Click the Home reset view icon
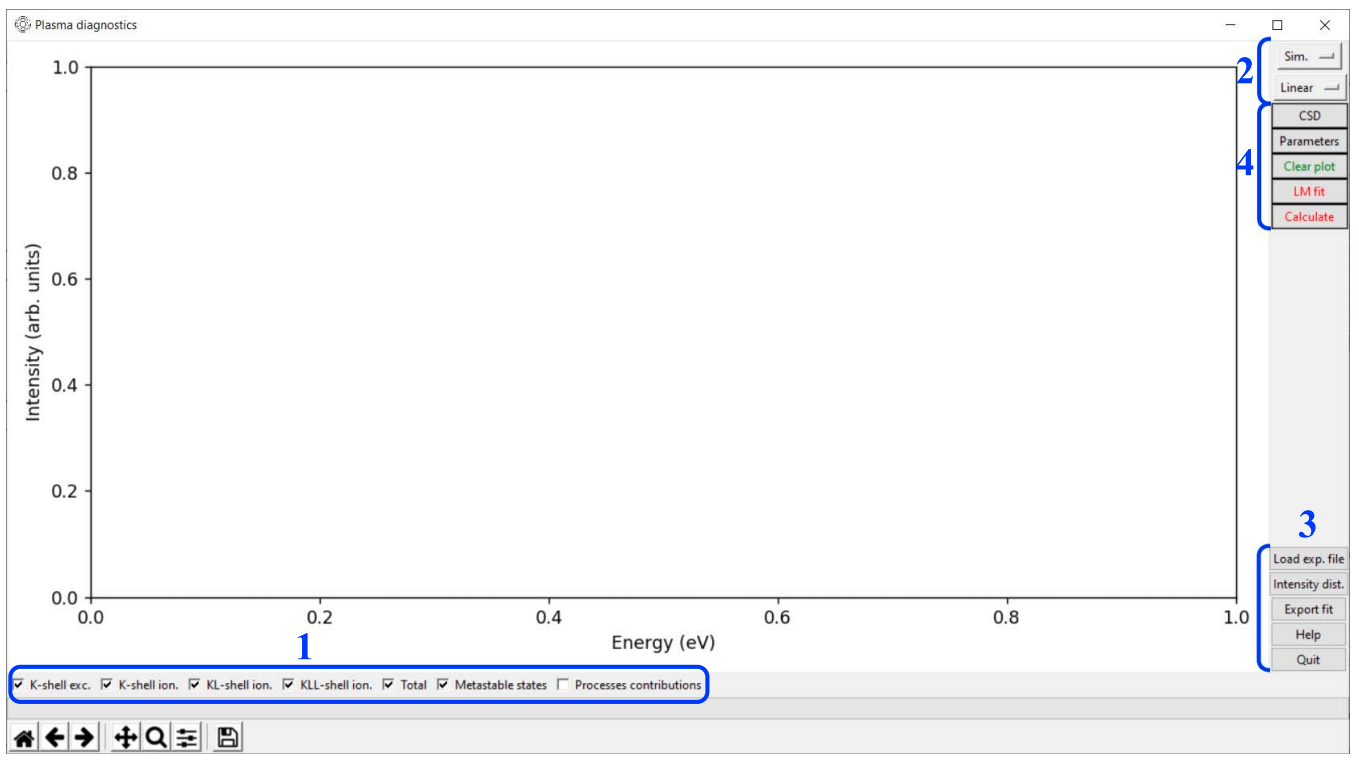1359x760 pixels. (x=24, y=738)
